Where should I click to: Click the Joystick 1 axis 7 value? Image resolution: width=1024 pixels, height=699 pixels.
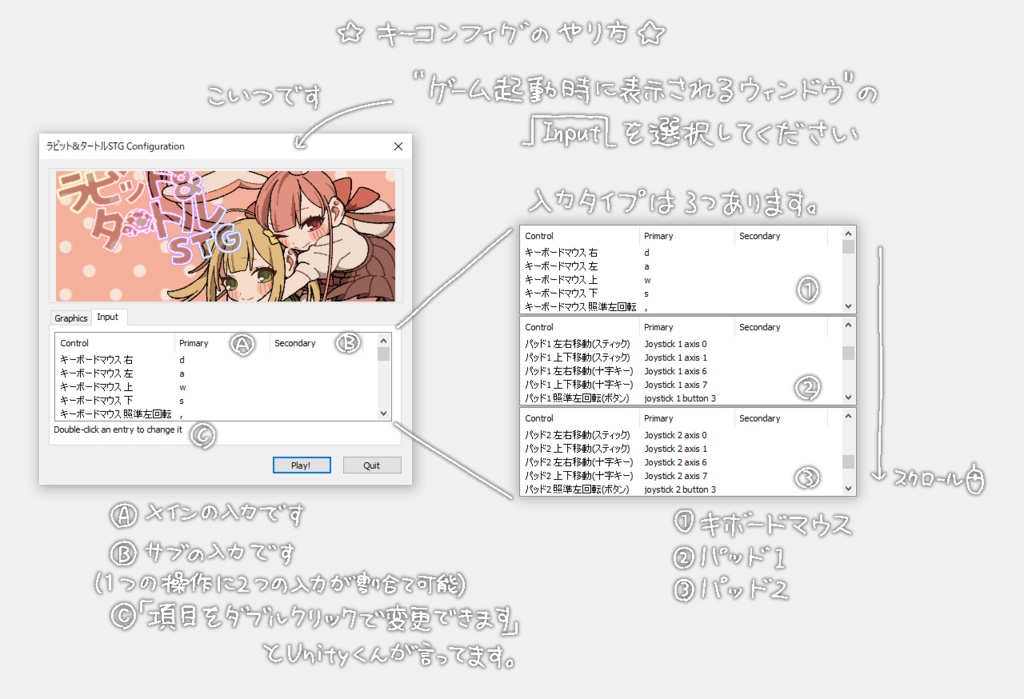point(675,385)
